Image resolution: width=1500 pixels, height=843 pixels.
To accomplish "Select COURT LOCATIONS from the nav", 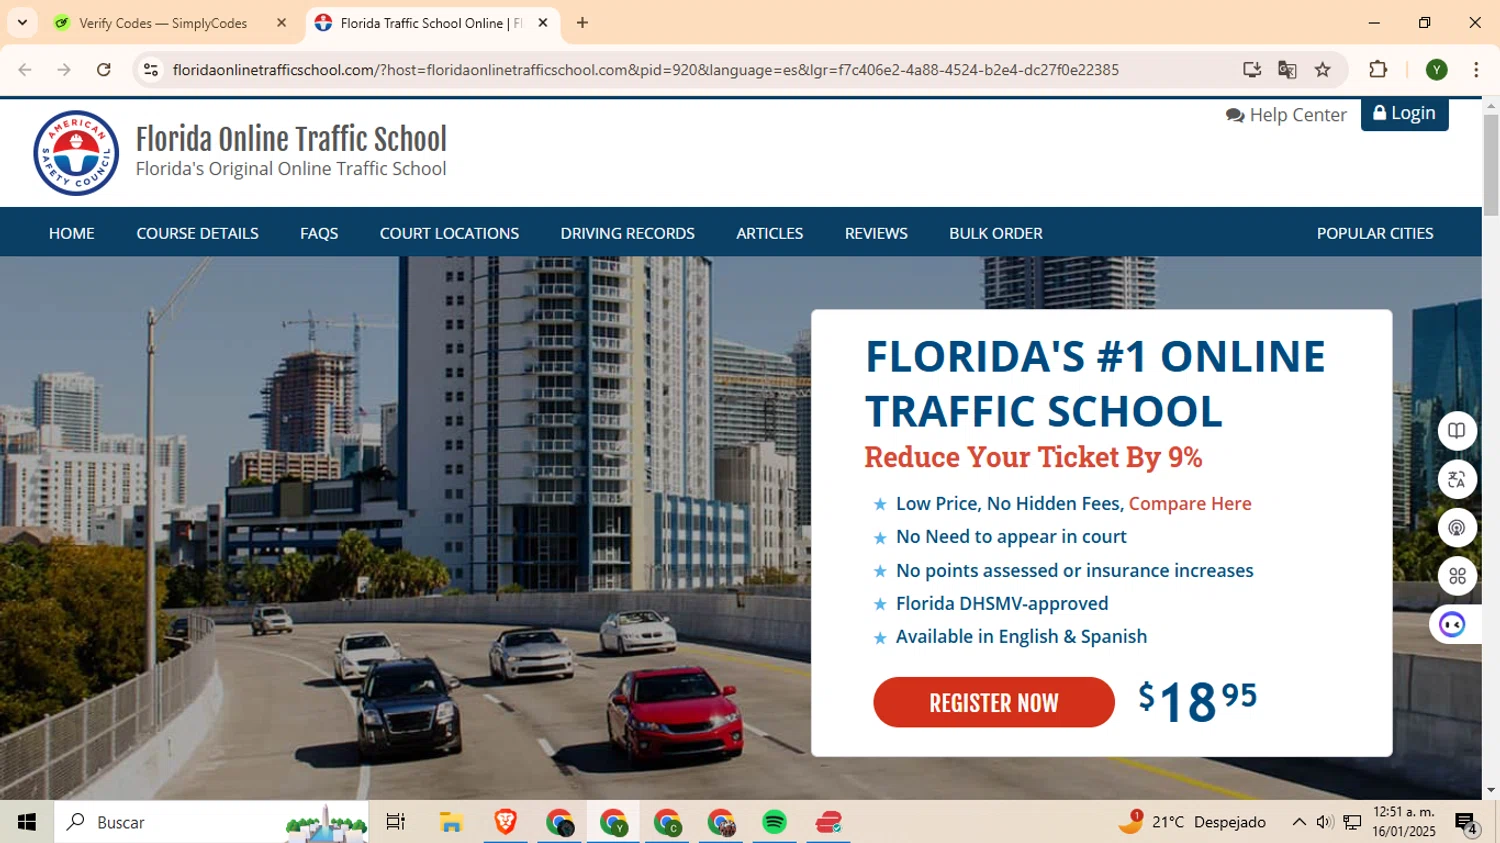I will tap(449, 233).
